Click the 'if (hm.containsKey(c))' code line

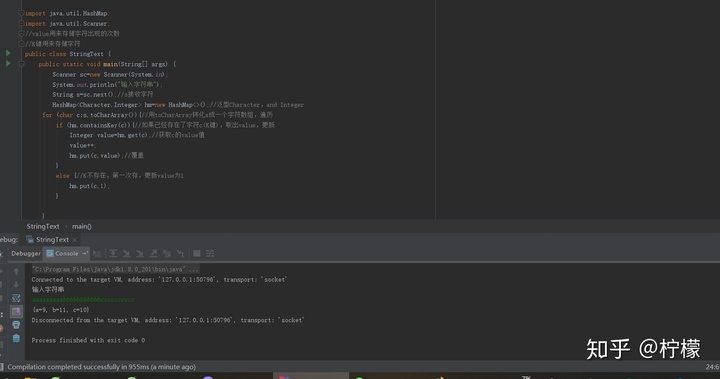(x=165, y=124)
